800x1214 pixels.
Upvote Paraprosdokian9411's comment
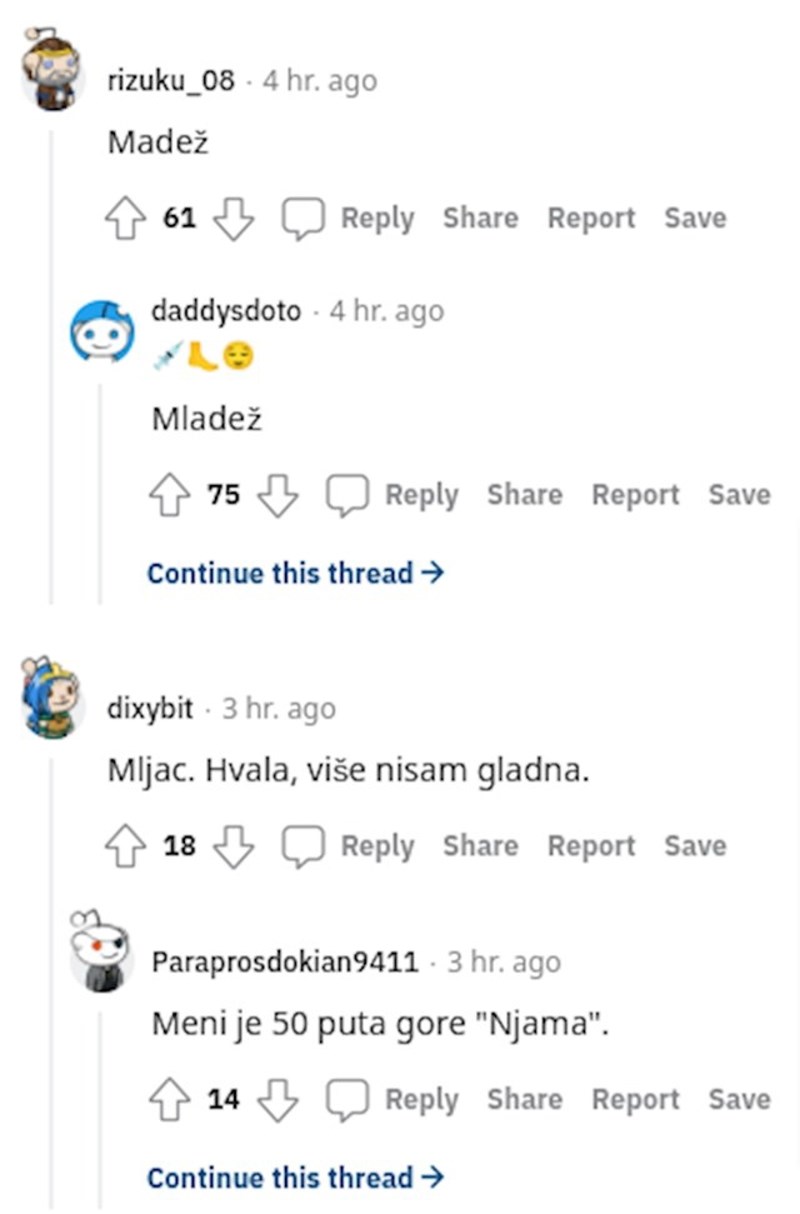[x=169, y=1100]
